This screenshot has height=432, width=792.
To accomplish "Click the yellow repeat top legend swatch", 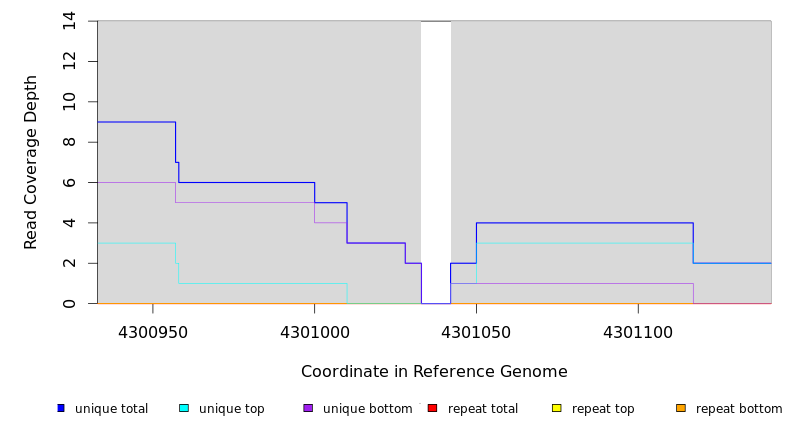I will point(556,408).
